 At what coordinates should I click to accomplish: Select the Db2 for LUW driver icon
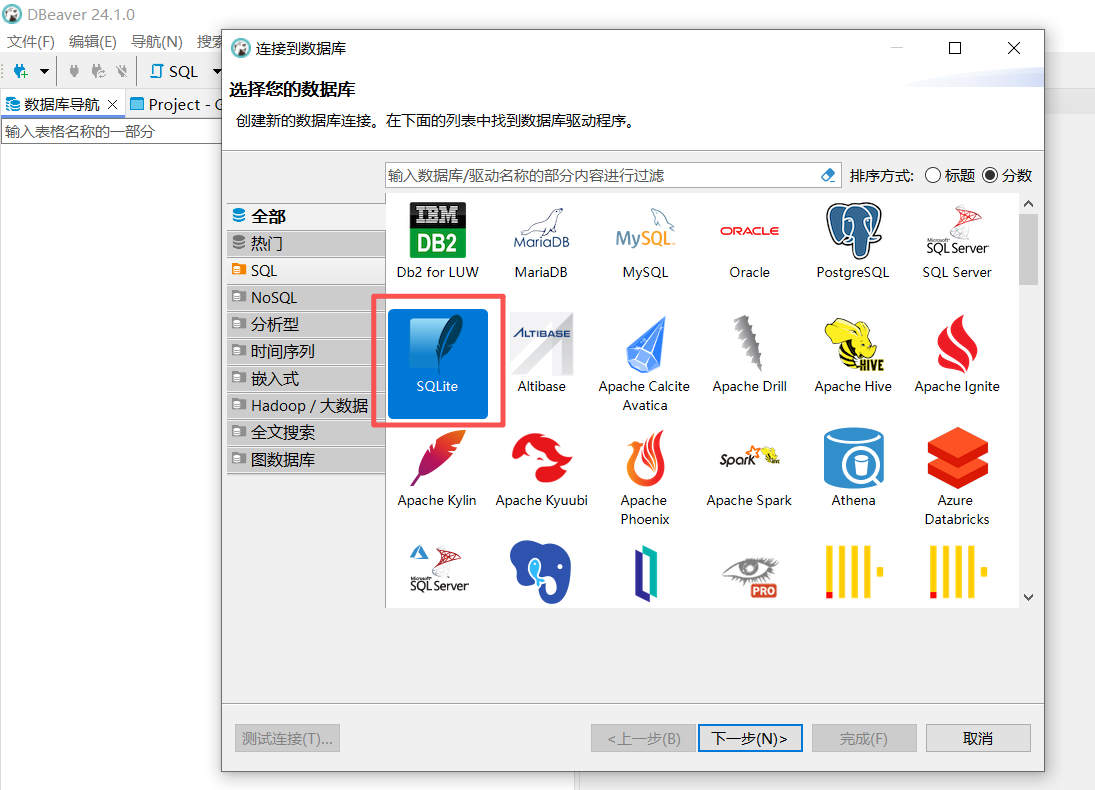coord(437,231)
